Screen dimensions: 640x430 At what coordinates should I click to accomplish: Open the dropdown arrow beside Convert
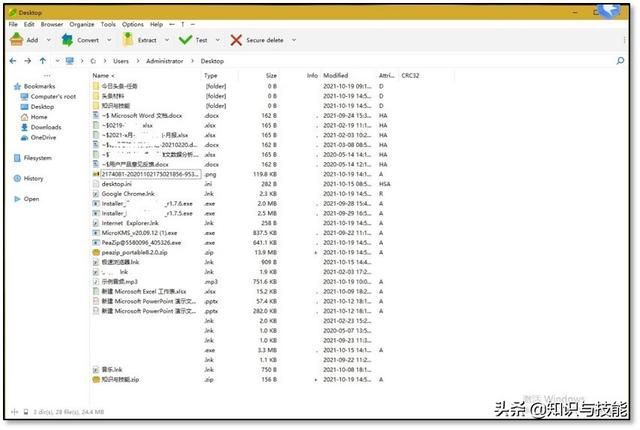[109, 40]
